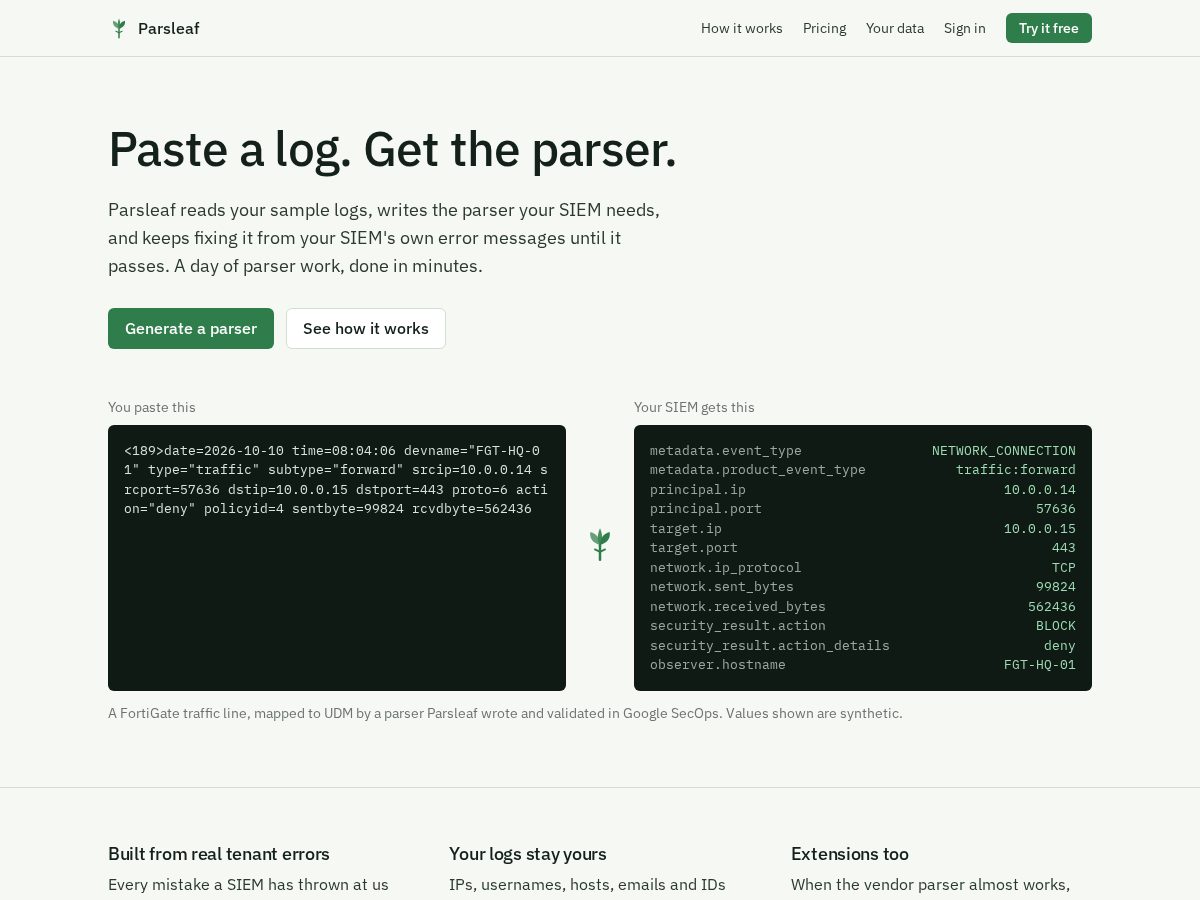Click the security_result.action field name

[738, 626]
